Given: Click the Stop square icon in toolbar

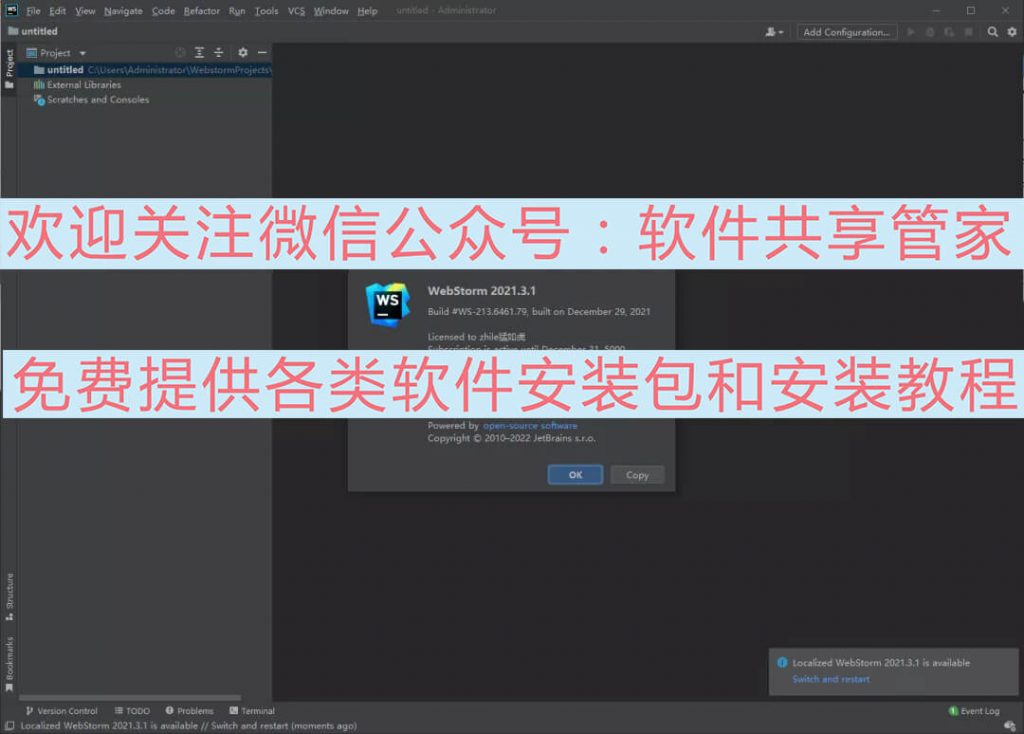Looking at the screenshot, I should (968, 32).
